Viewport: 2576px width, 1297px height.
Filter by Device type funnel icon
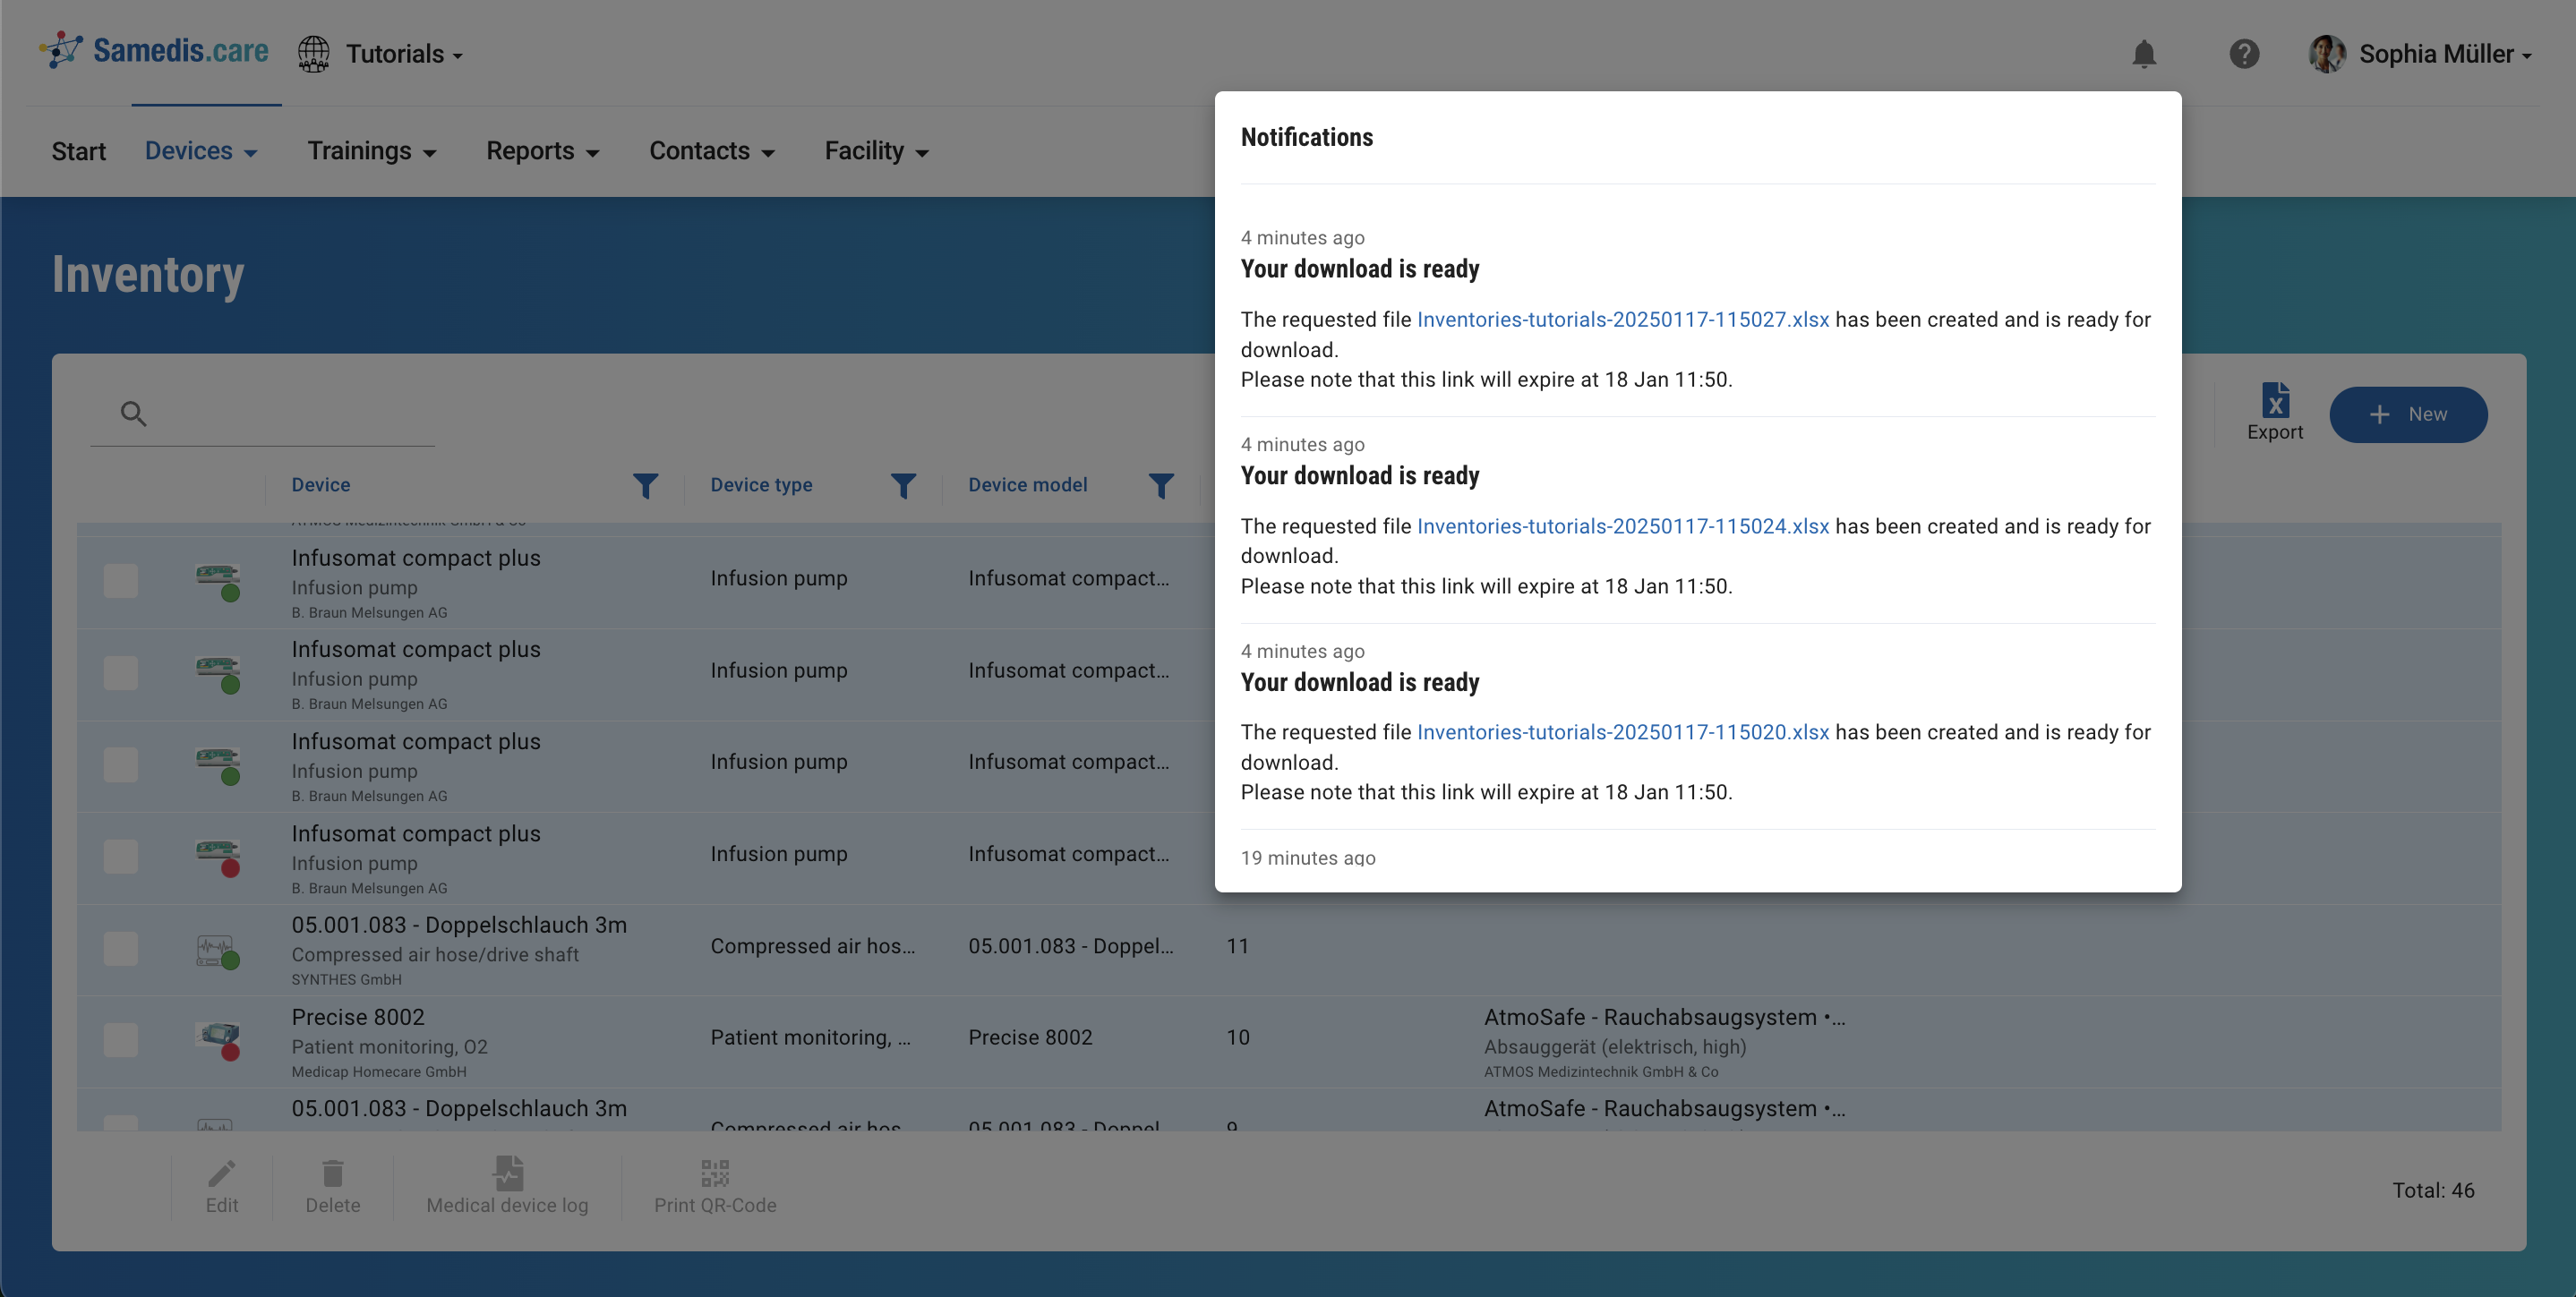903,486
